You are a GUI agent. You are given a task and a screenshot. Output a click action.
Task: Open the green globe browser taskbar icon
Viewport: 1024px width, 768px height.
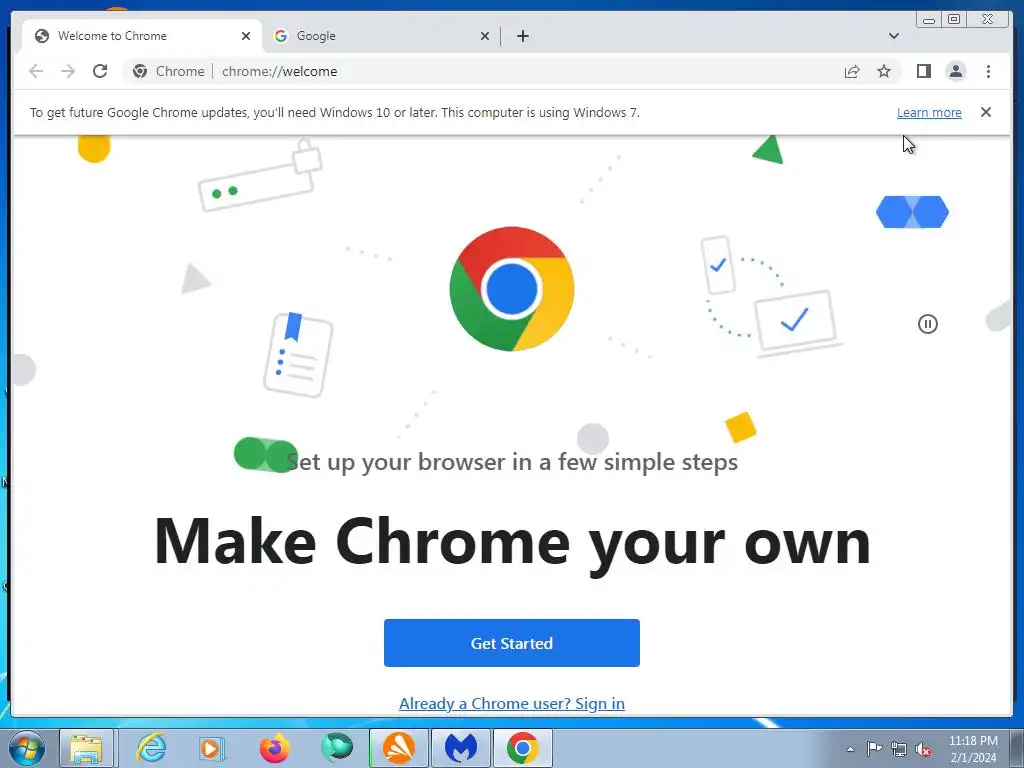click(x=336, y=748)
